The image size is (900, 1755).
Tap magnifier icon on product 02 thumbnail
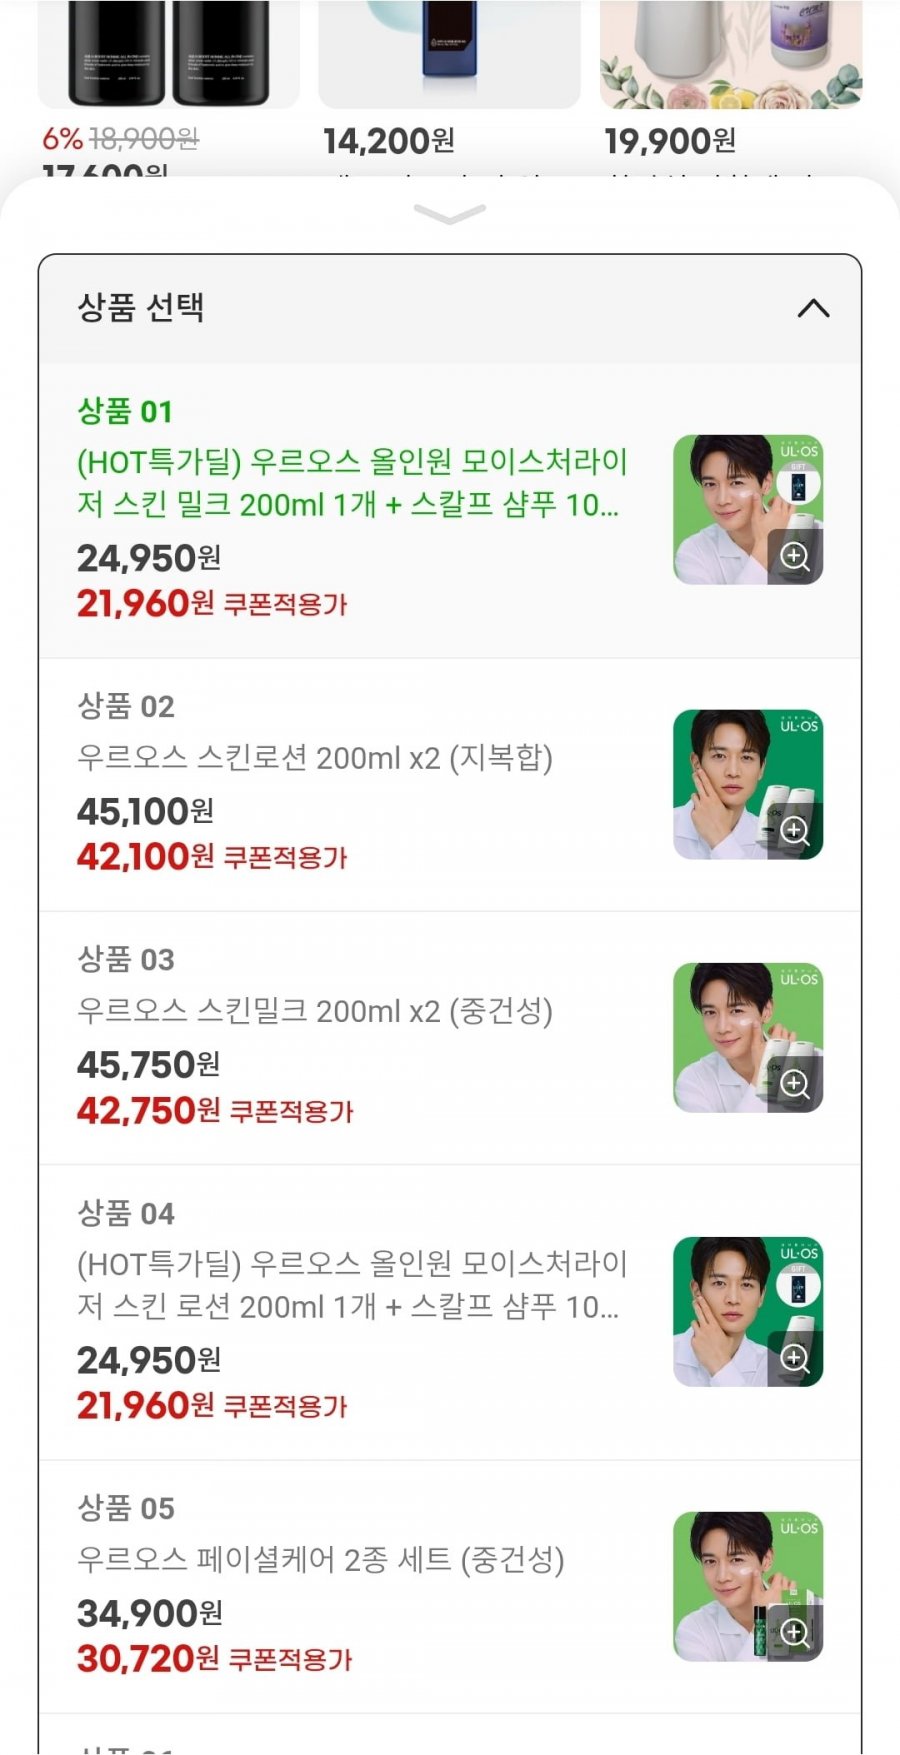click(795, 831)
